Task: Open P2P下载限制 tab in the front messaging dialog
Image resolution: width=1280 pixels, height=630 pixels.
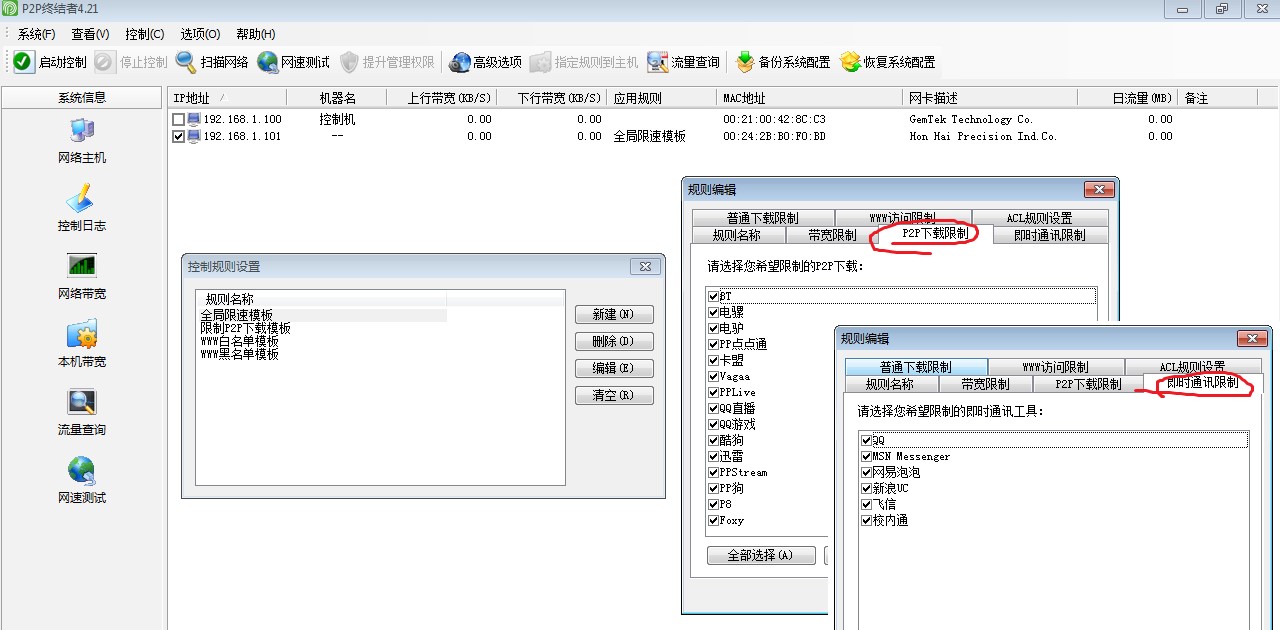Action: pos(1088,384)
